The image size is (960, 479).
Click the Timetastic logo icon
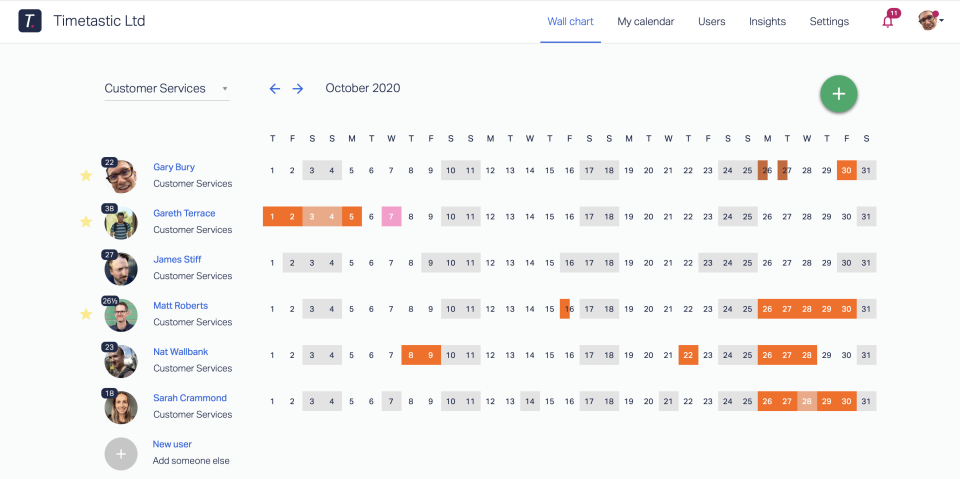(30, 21)
